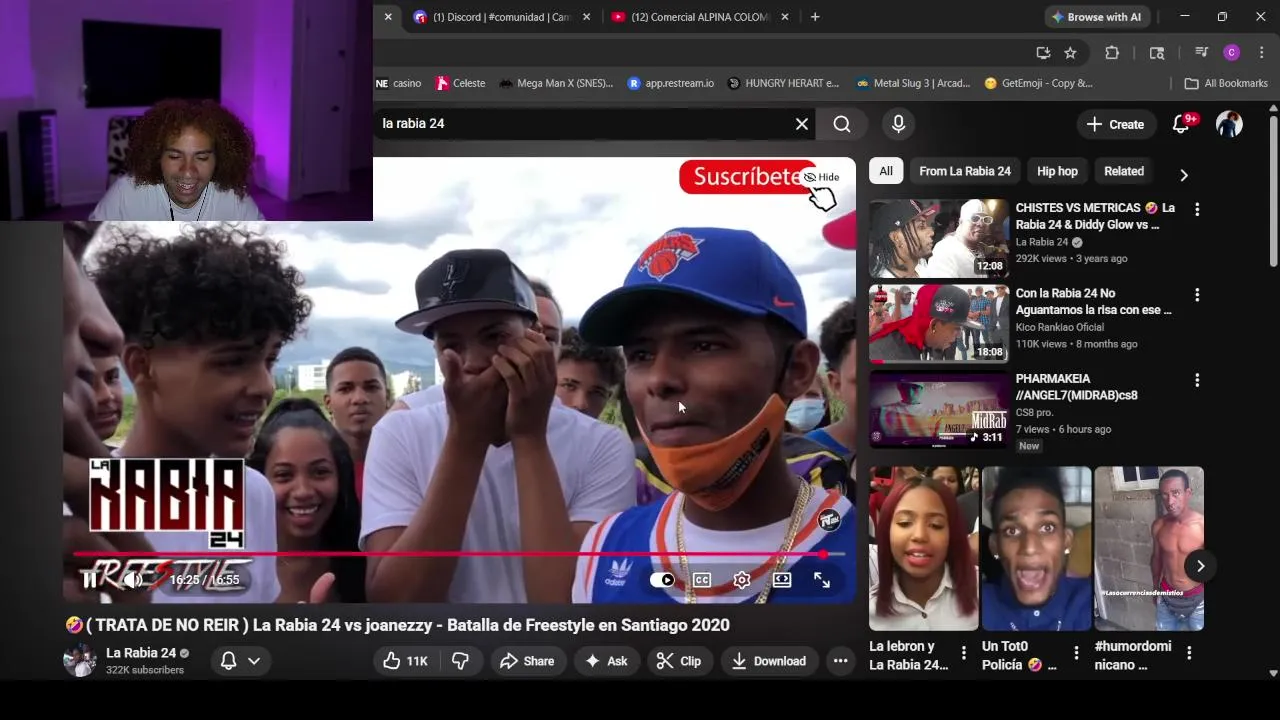
Task: Open La Rabia 24 channel avatar
Action: (x=80, y=660)
